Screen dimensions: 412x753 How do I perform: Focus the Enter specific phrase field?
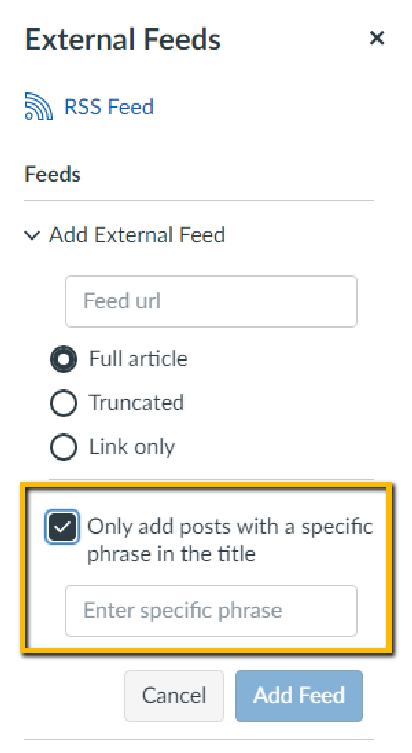click(x=211, y=610)
